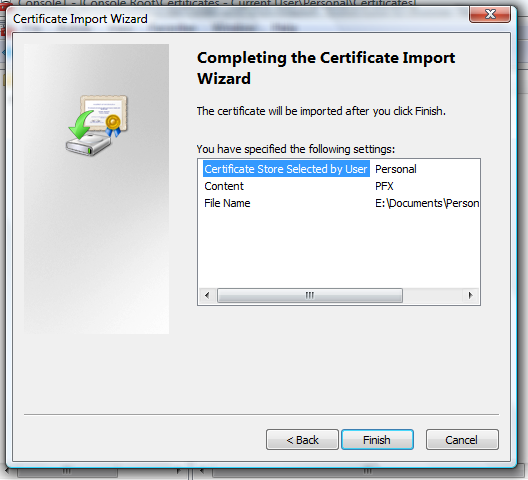Click the Personal store value

(396, 169)
